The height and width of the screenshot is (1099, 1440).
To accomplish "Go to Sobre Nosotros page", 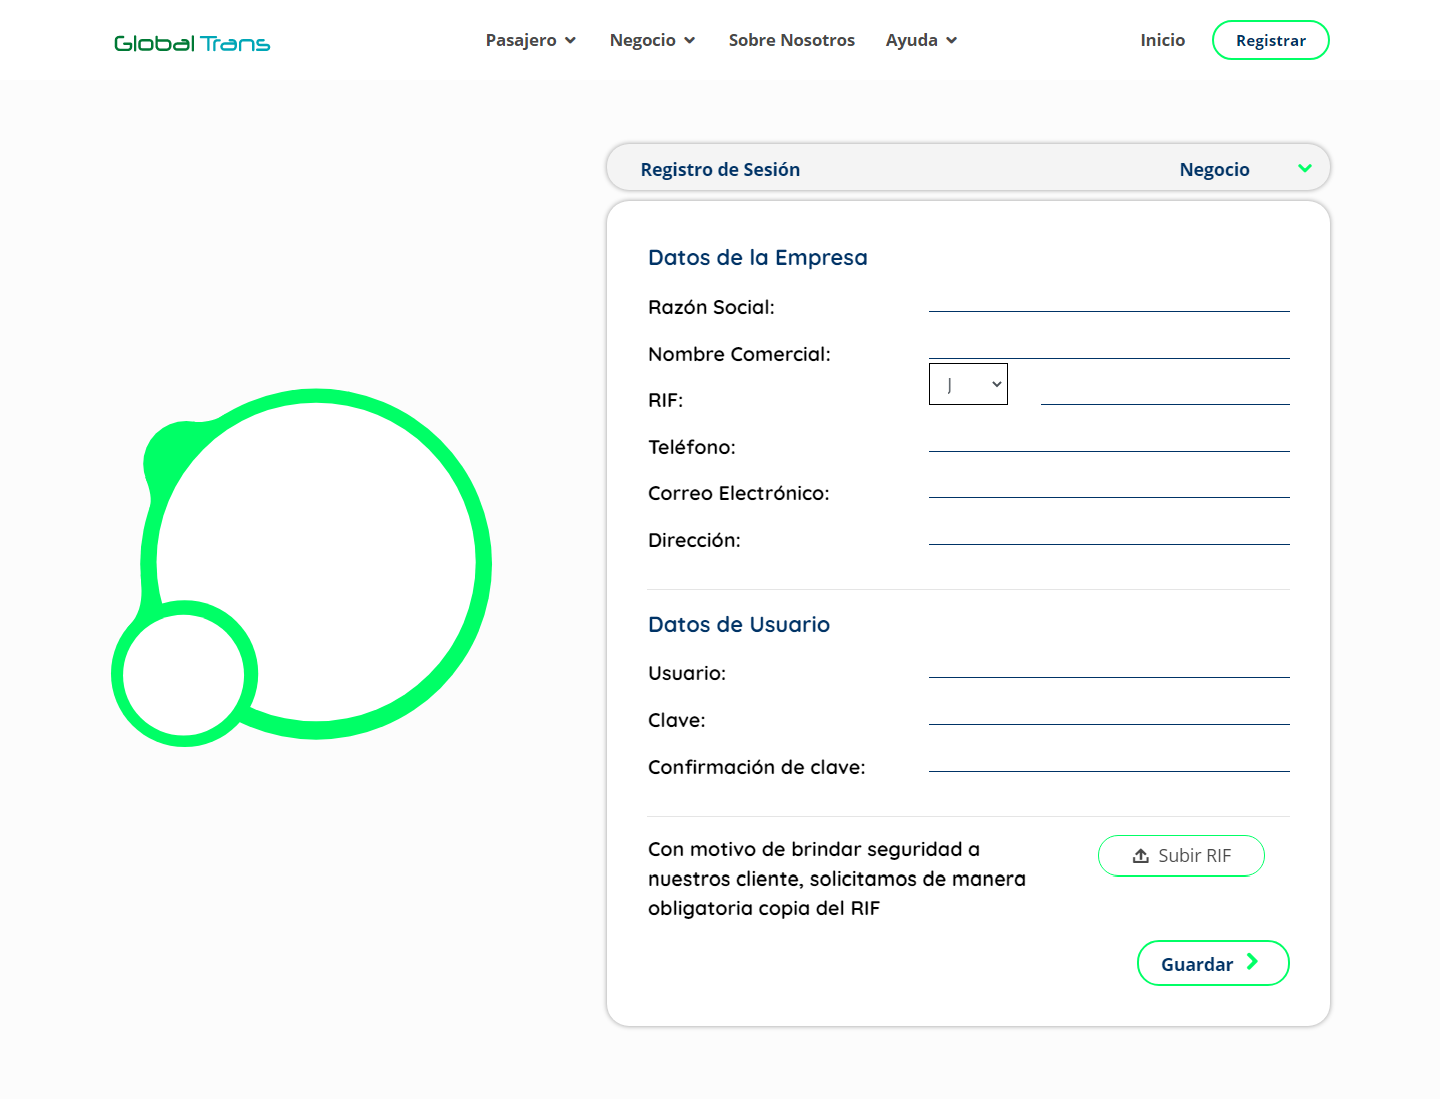I will pyautogui.click(x=791, y=40).
